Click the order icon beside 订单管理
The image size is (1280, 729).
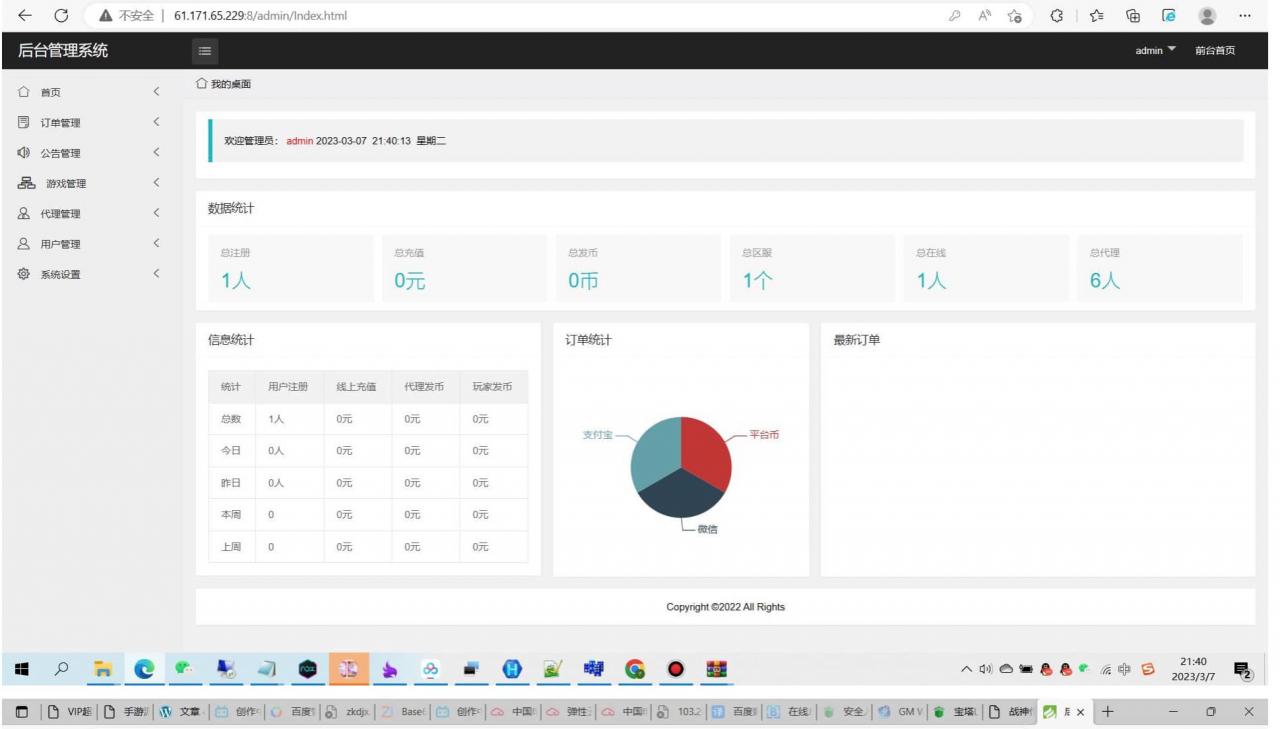[x=25, y=122]
